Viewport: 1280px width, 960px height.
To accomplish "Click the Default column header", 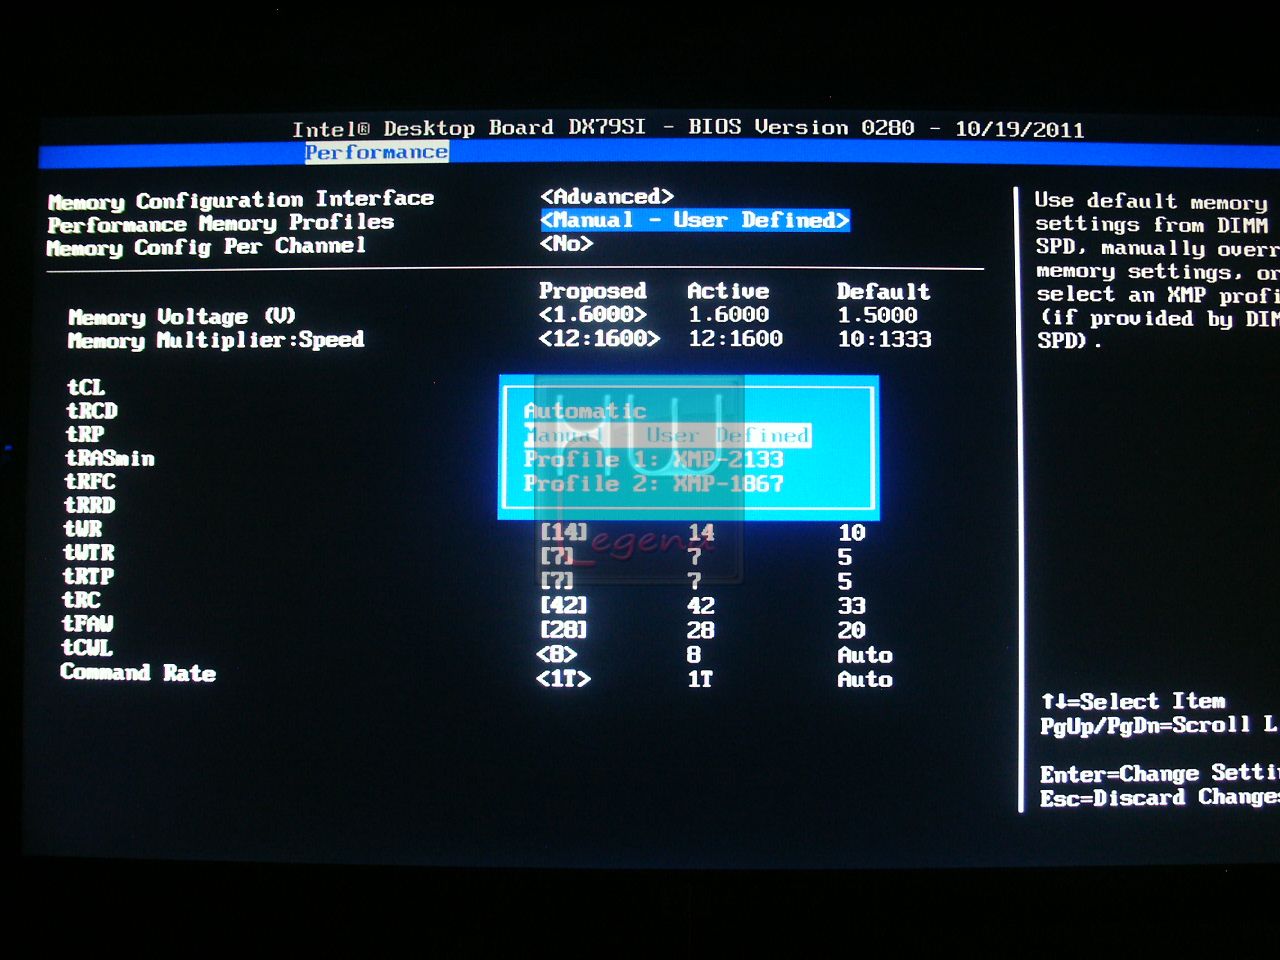I will 884,292.
